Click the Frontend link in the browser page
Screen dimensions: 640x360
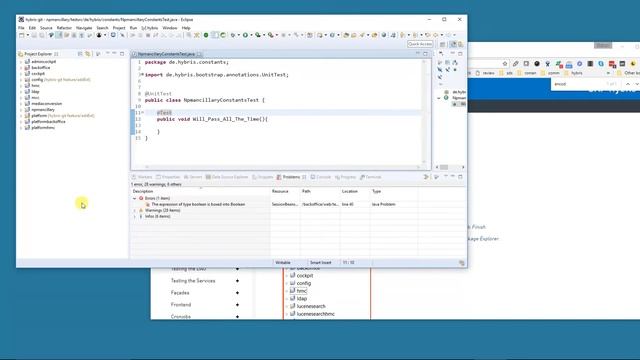pos(181,304)
